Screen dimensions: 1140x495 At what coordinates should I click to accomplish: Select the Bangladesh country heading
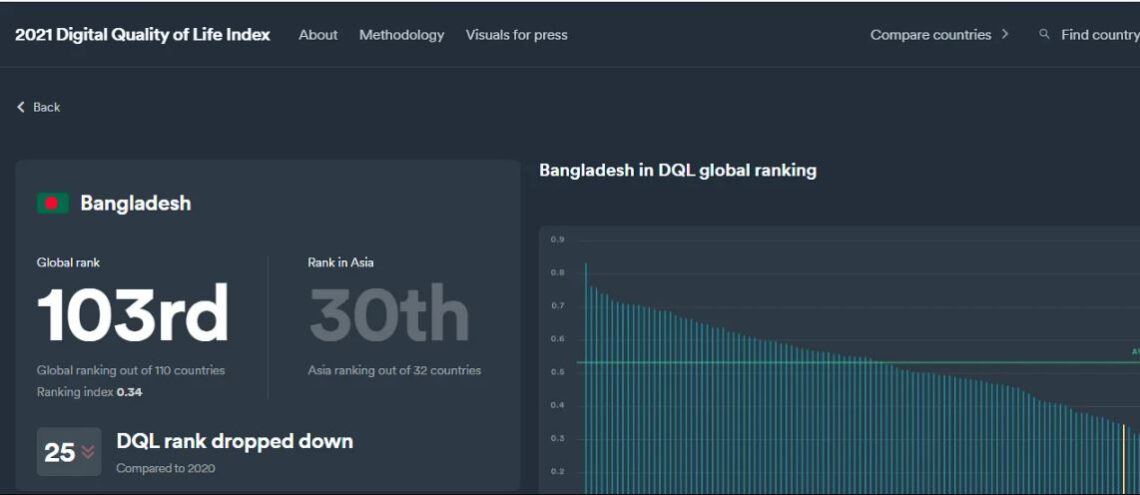point(135,203)
